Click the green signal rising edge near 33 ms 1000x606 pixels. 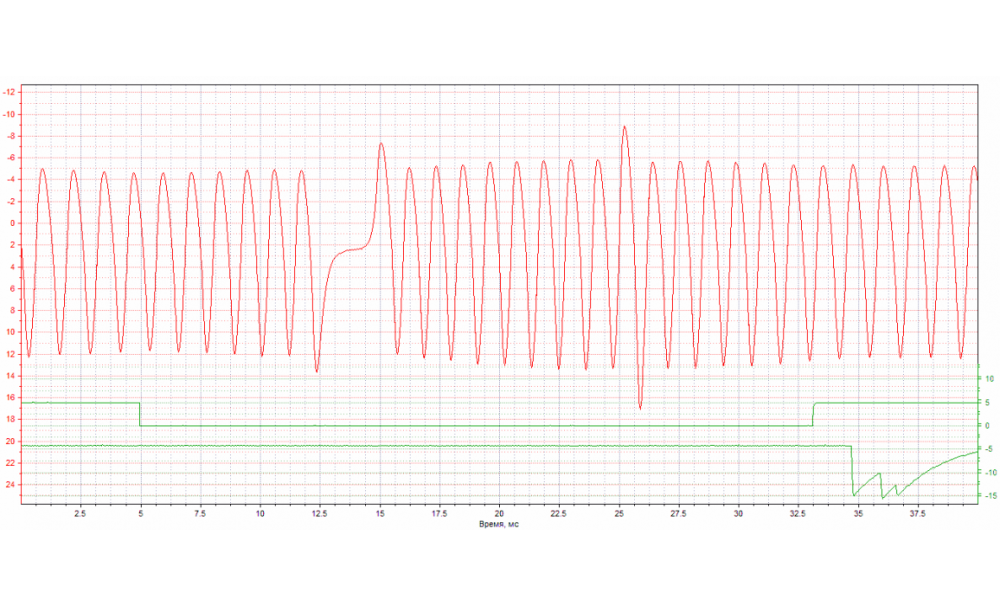[813, 414]
